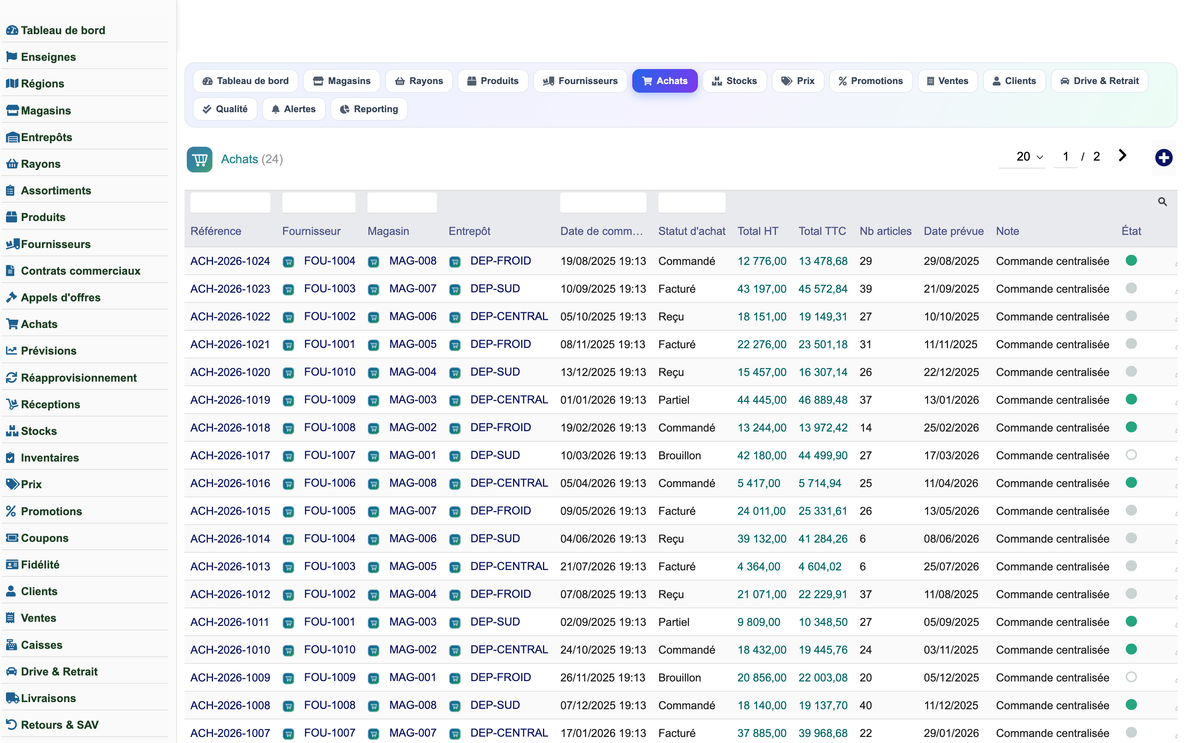The width and height of the screenshot is (1200, 743).
Task: Toggle the empty État circle for ACH-2026-1009
Action: pyautogui.click(x=1131, y=677)
